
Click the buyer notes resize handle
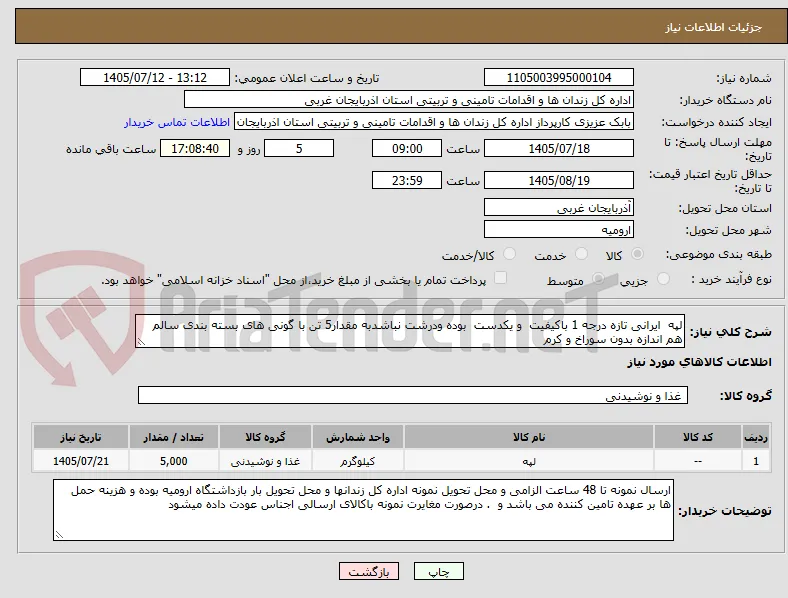[59, 535]
